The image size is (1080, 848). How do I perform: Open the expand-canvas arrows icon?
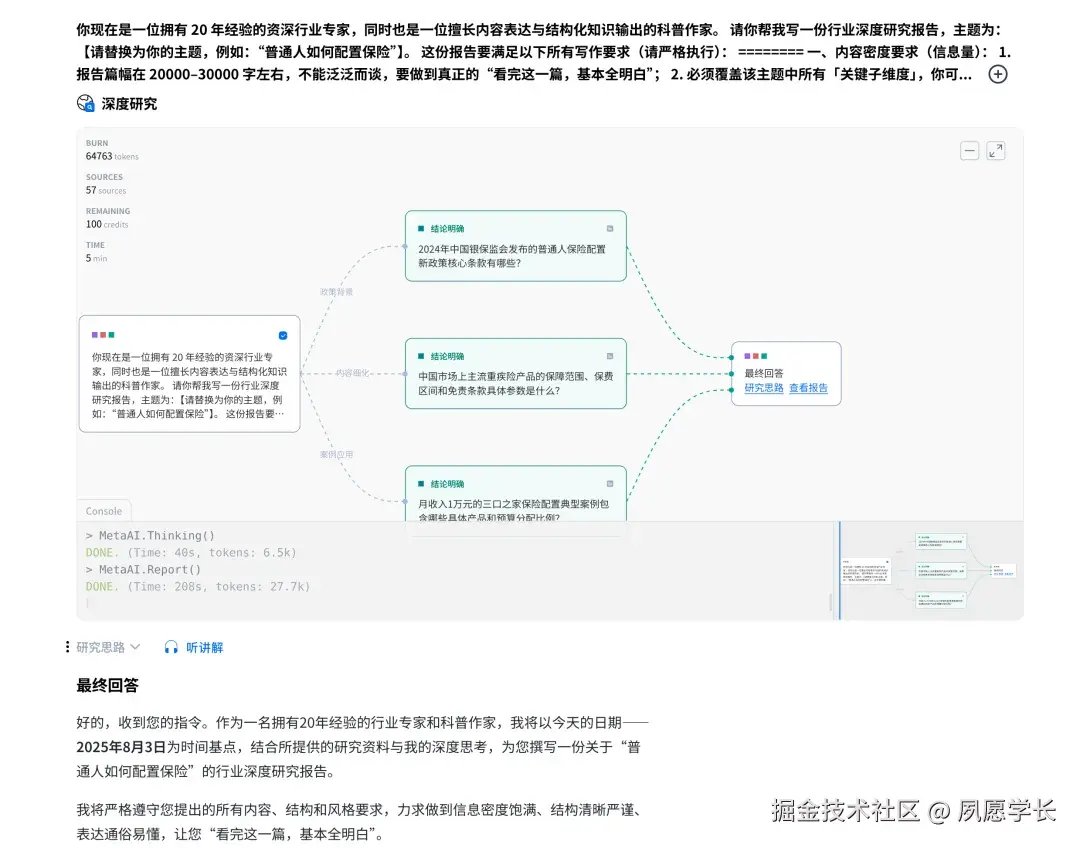(995, 150)
